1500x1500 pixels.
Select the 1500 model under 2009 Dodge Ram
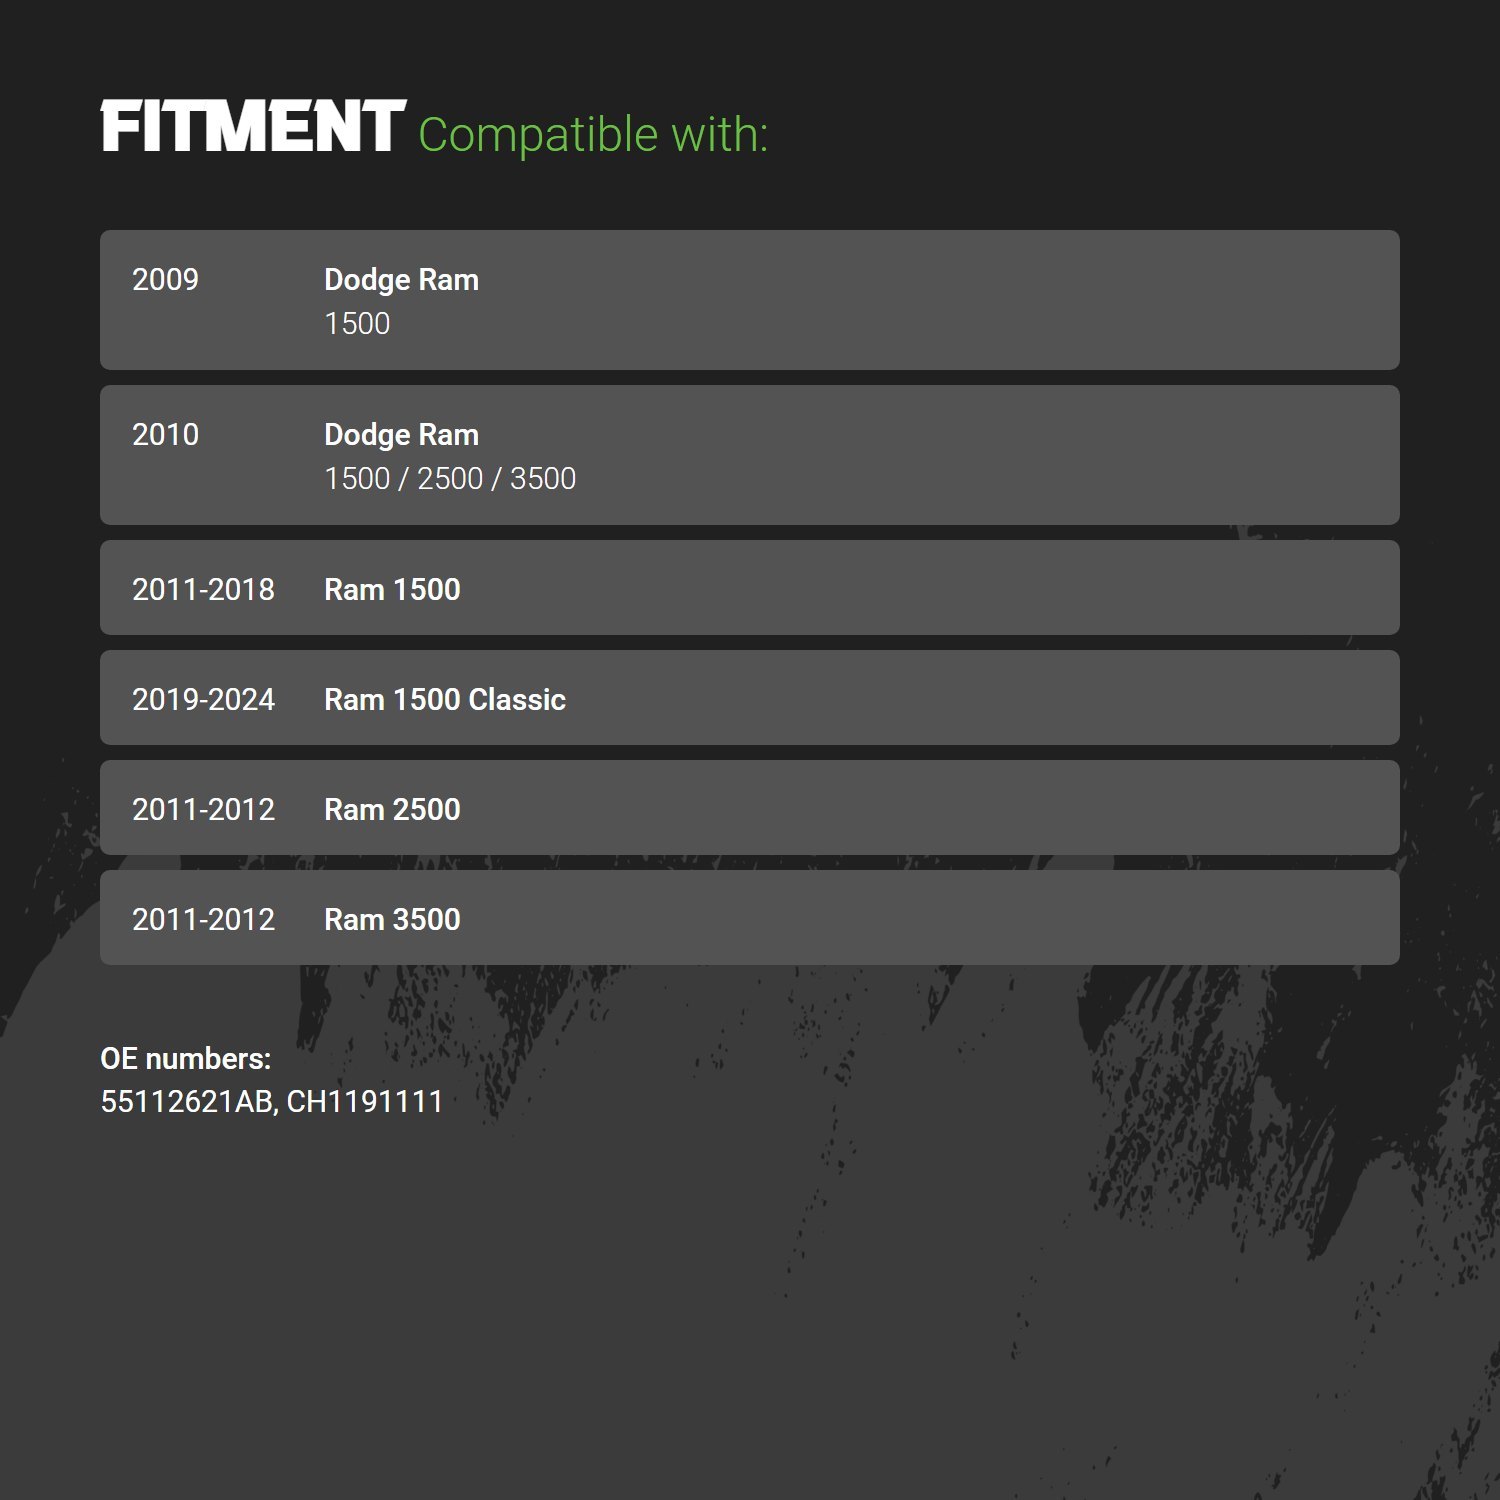(357, 324)
